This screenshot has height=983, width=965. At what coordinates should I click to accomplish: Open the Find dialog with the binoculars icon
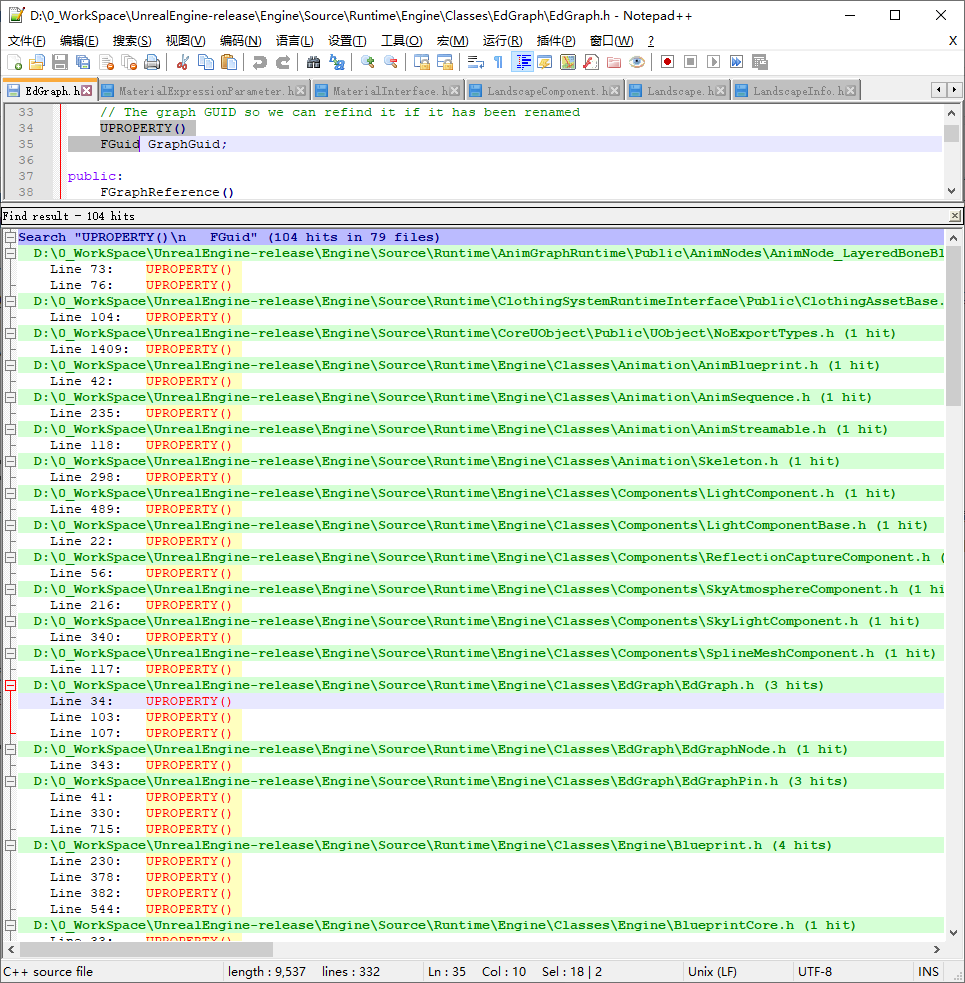point(313,61)
